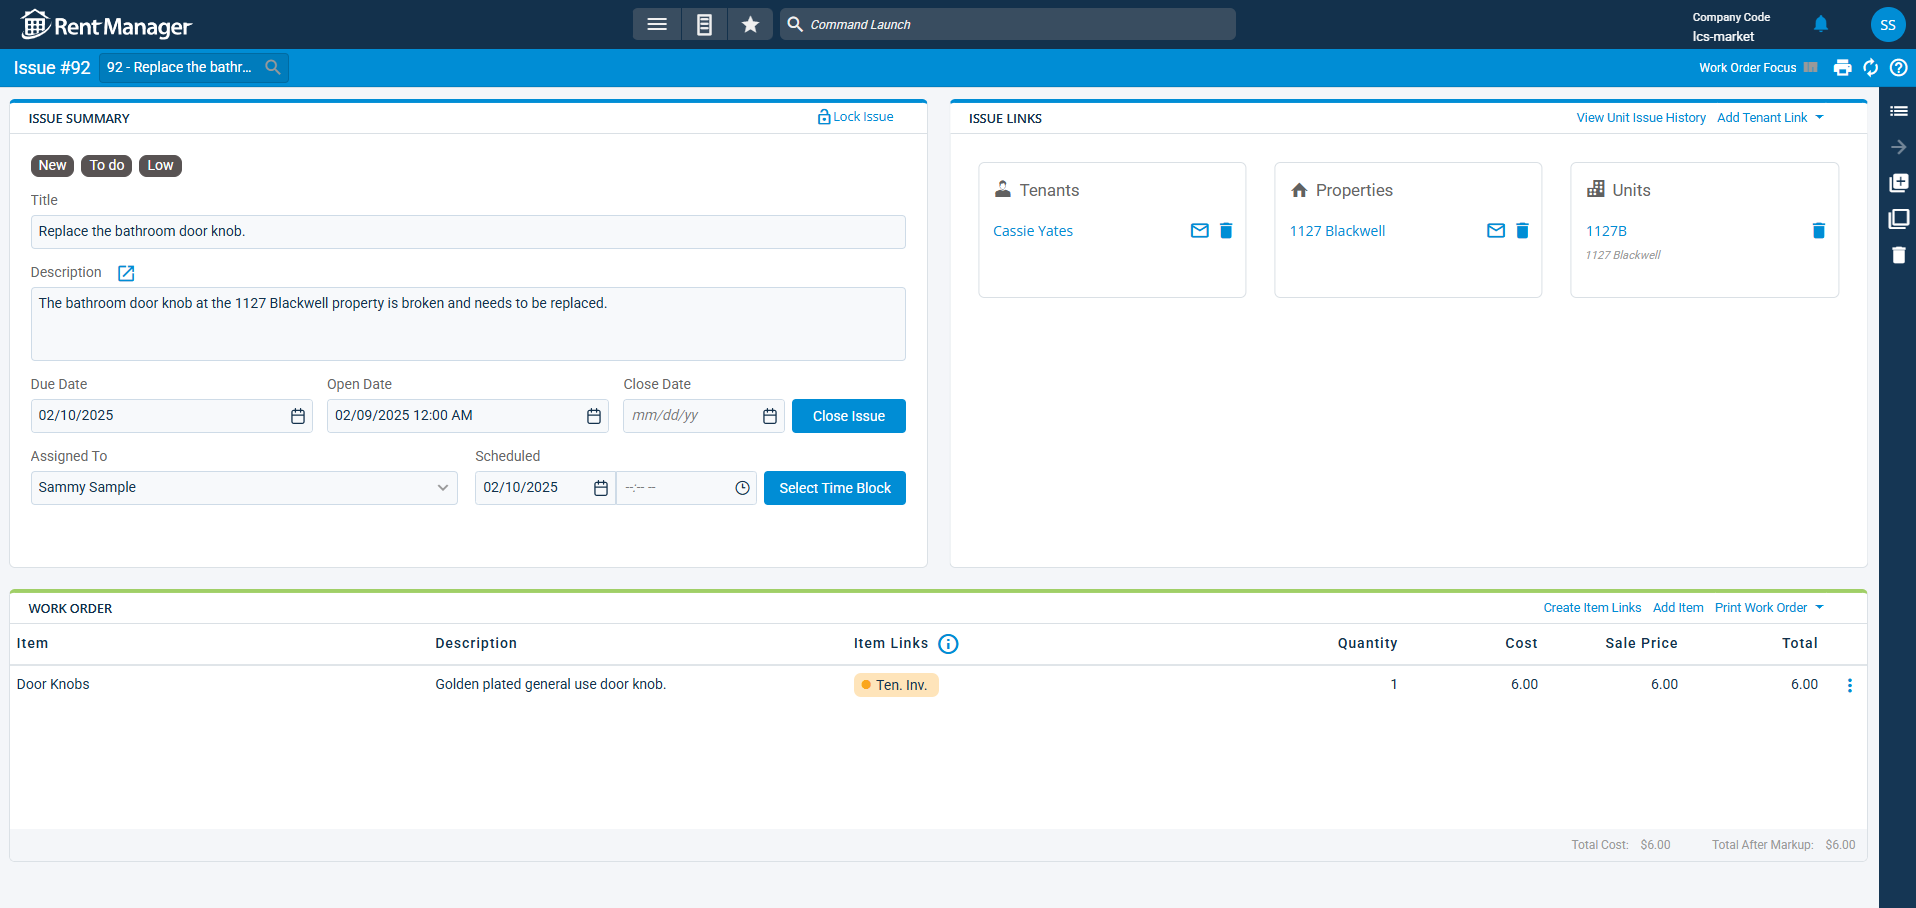Print the issue using the printer icon
Image resolution: width=1916 pixels, height=908 pixels.
pos(1843,67)
